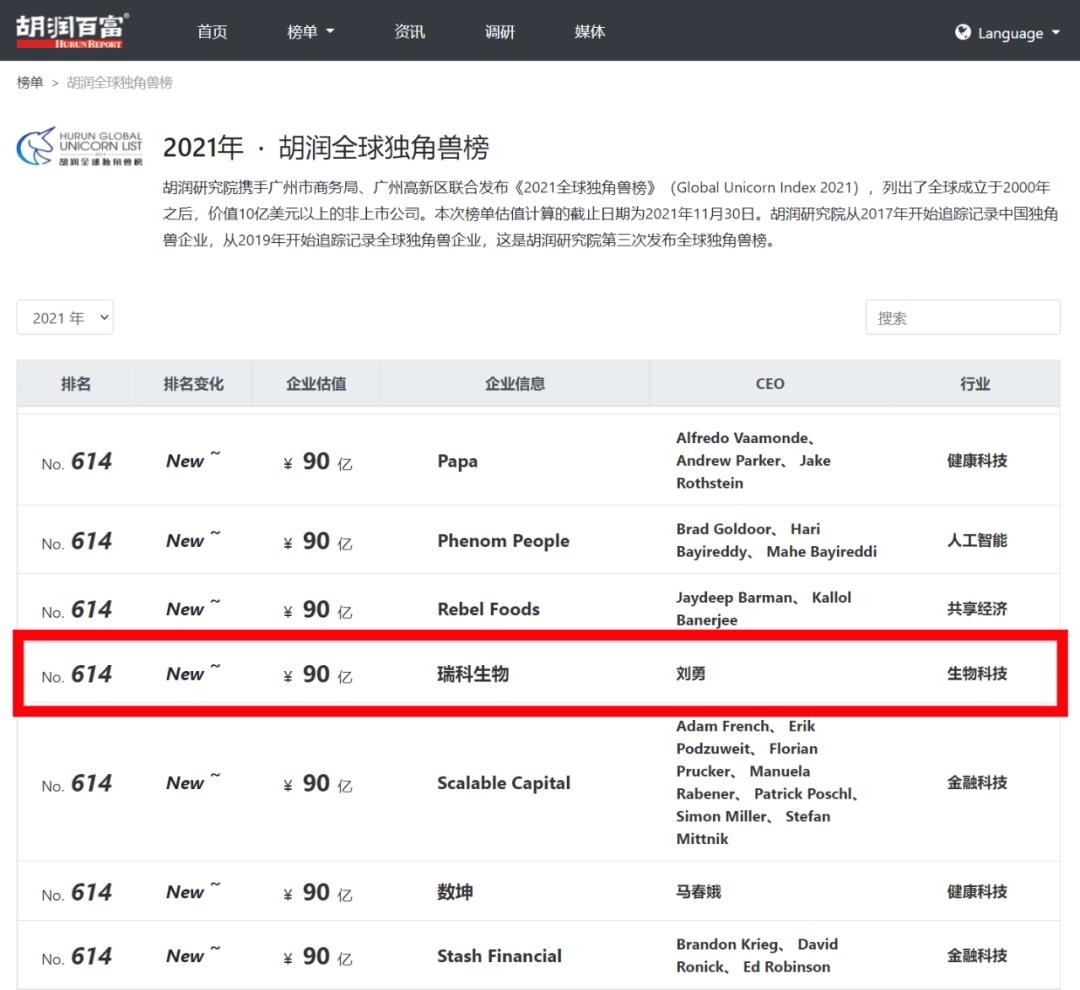Select the 瑞科生物 company row name
1080x990 pixels.
pyautogui.click(x=473, y=674)
